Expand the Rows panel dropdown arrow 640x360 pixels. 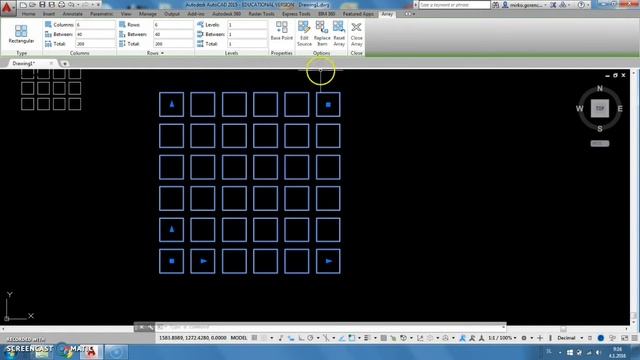coord(162,53)
